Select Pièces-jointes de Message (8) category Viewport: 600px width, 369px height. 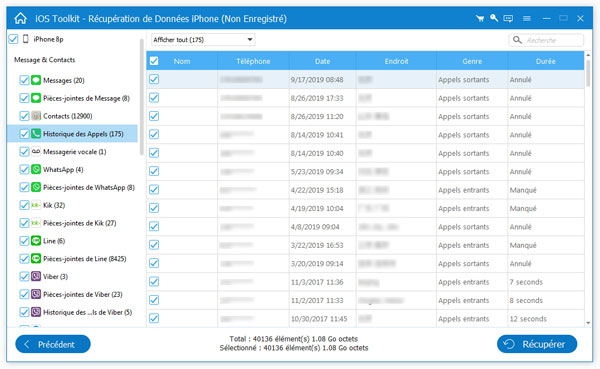tap(86, 98)
